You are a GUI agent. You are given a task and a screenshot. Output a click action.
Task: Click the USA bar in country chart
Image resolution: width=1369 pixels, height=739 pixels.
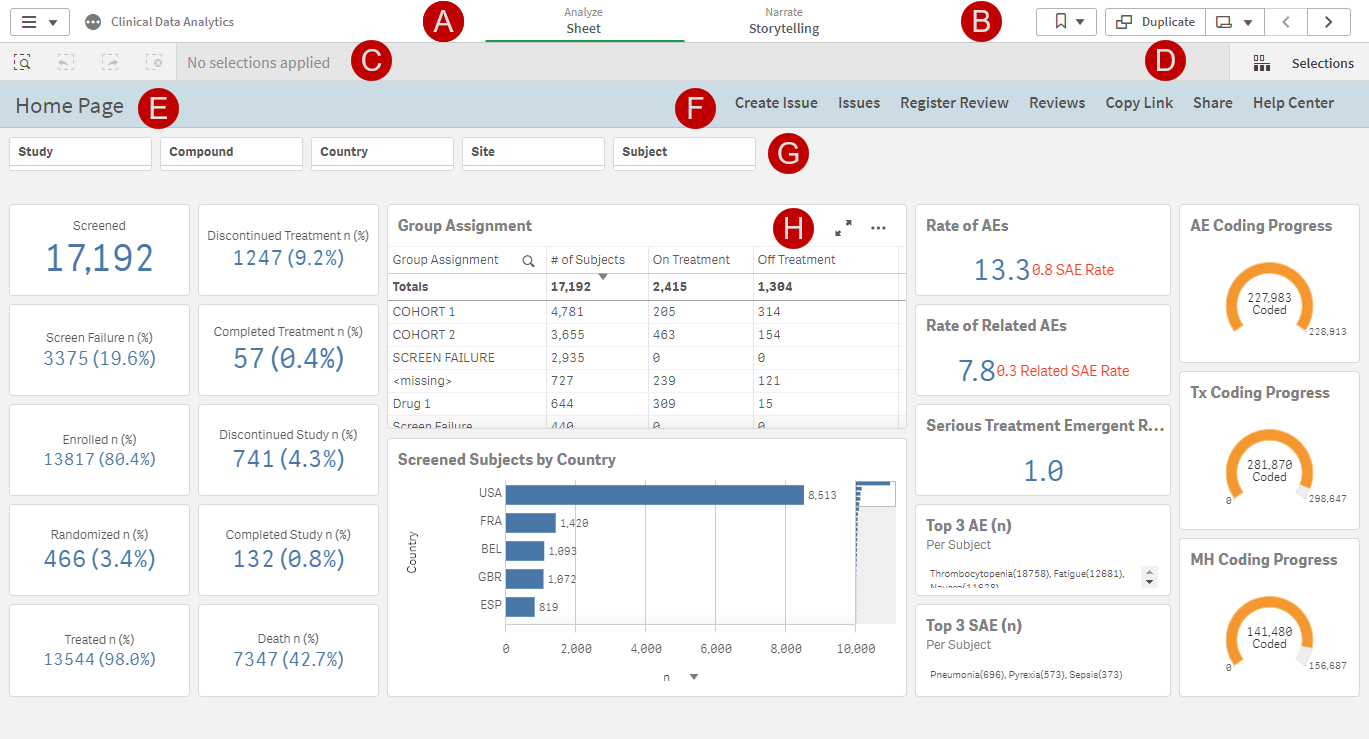pos(654,494)
